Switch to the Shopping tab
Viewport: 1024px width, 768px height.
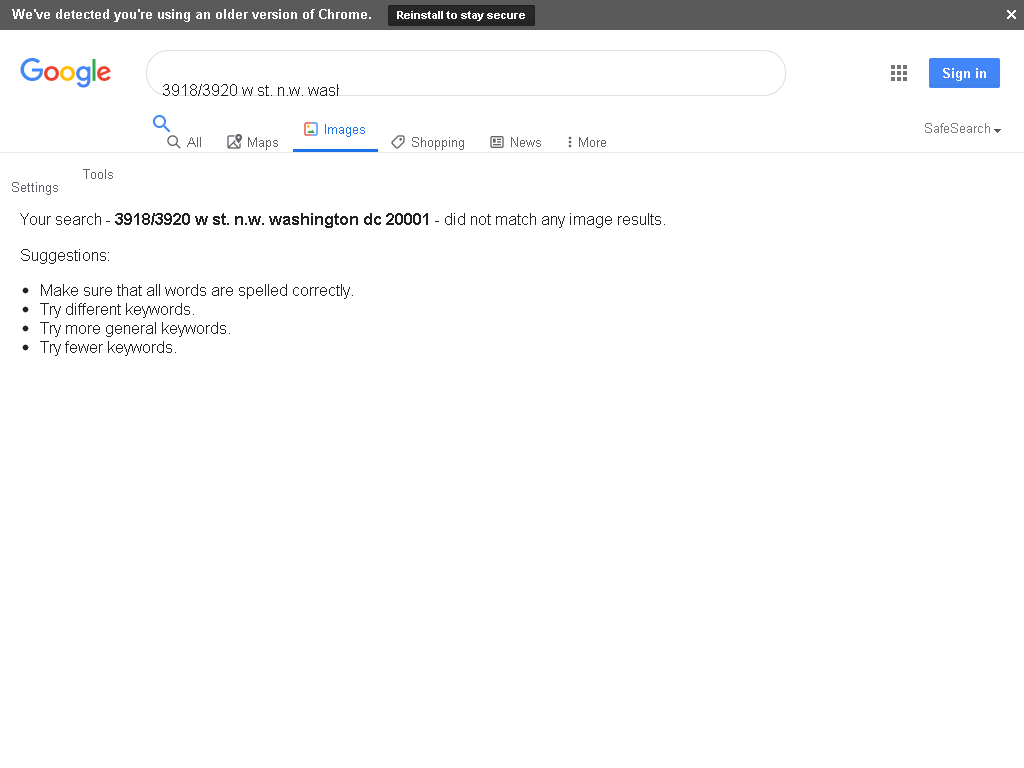428,142
